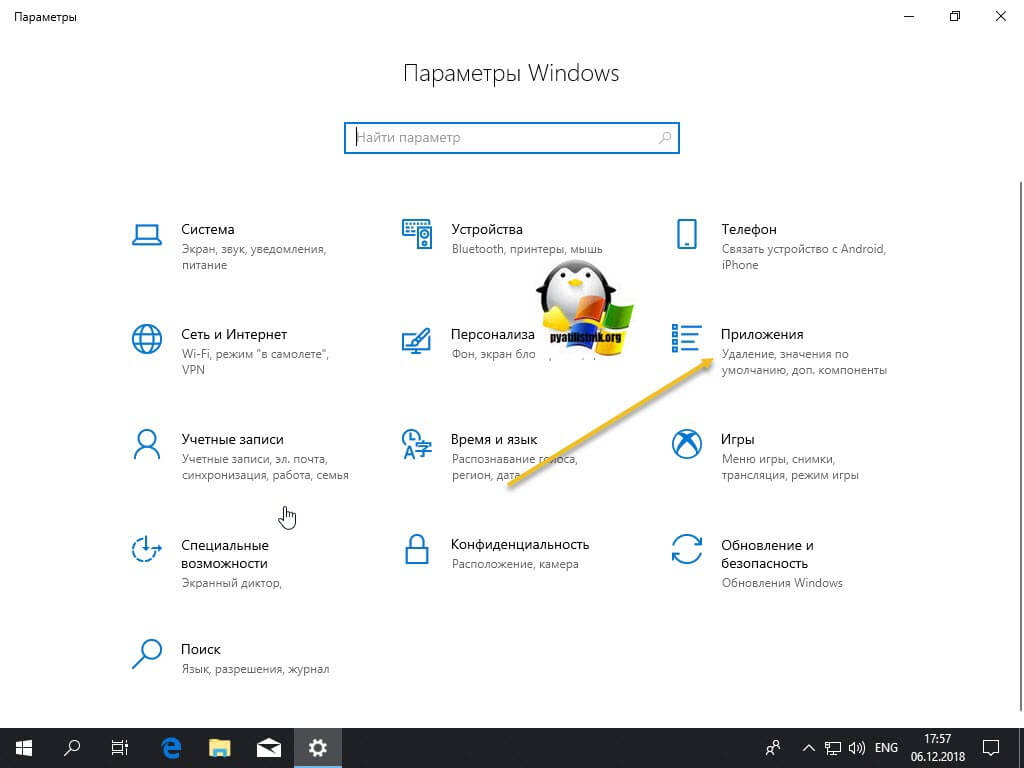Screen dimensions: 1024x768
Task: Click the volume speaker tray icon
Action: click(x=856, y=748)
